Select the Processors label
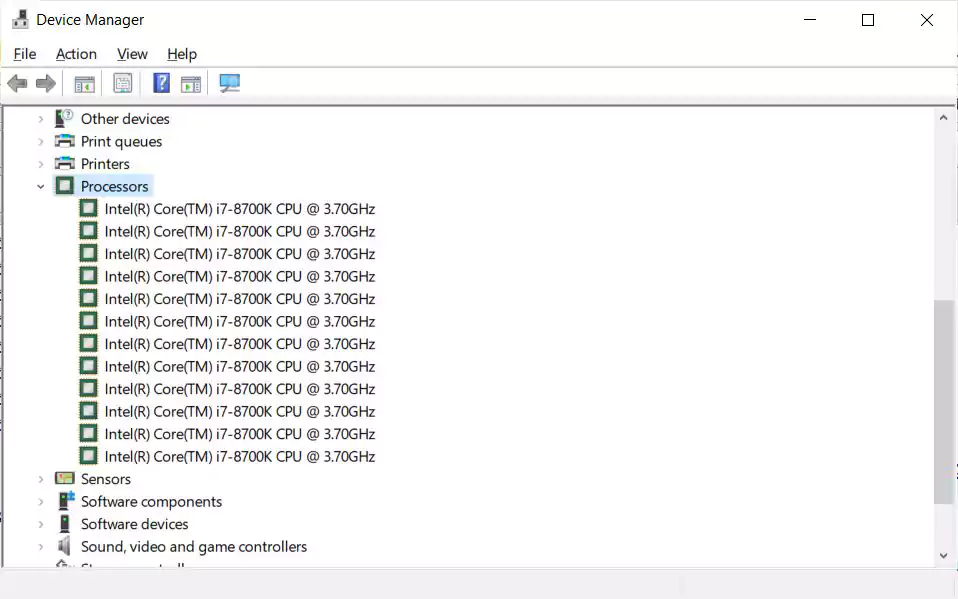 pos(114,186)
